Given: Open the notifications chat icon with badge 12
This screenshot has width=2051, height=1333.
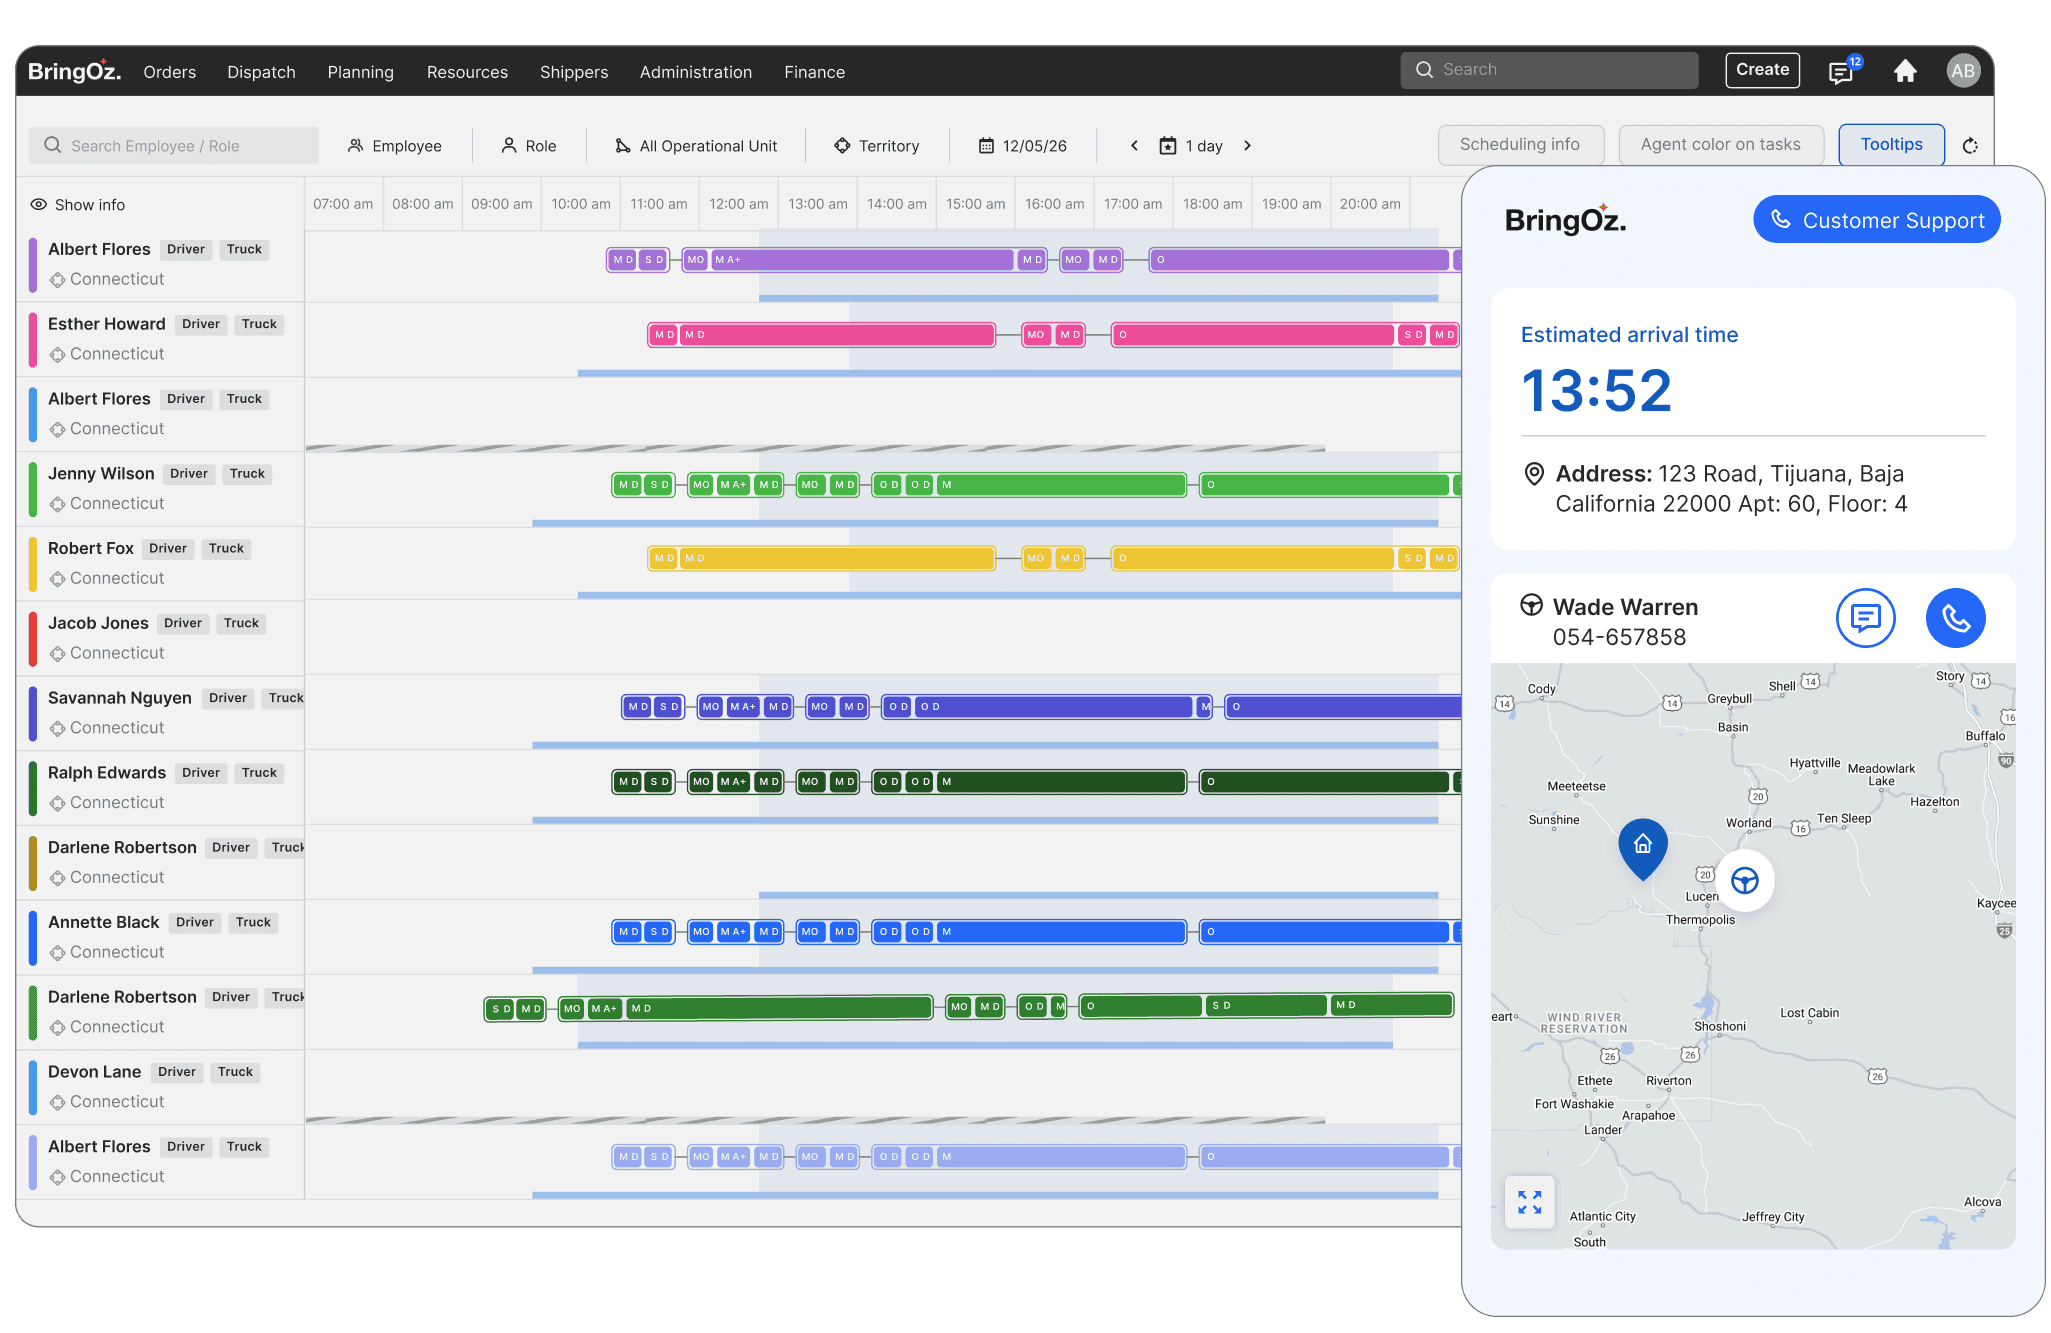Looking at the screenshot, I should (x=1843, y=71).
